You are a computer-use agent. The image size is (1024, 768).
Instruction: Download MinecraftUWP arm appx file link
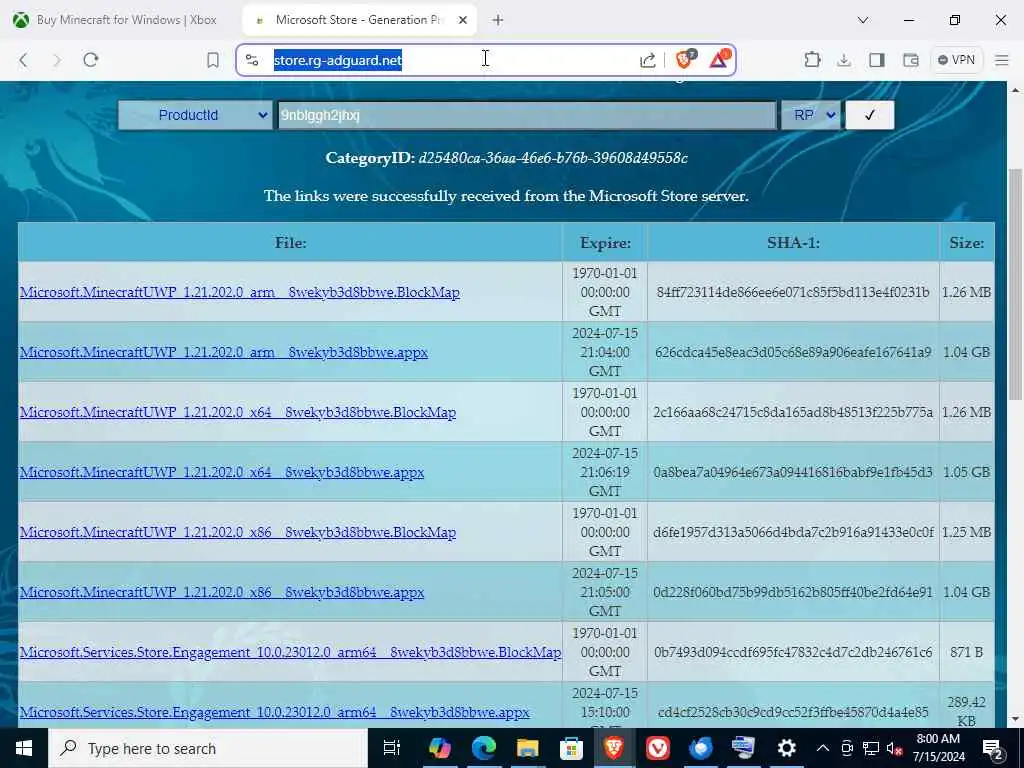coord(224,352)
